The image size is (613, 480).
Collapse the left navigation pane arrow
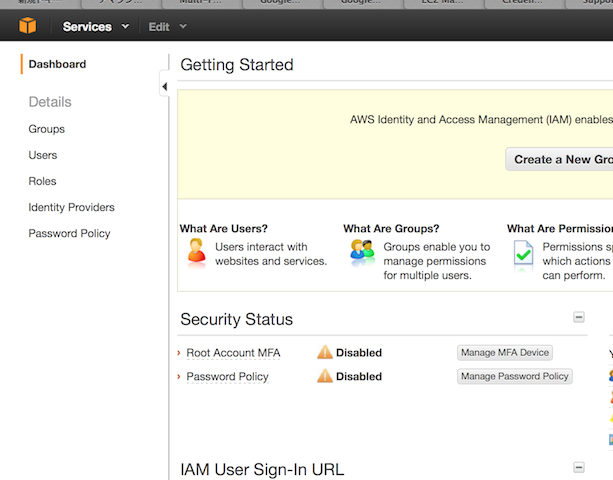pos(164,87)
